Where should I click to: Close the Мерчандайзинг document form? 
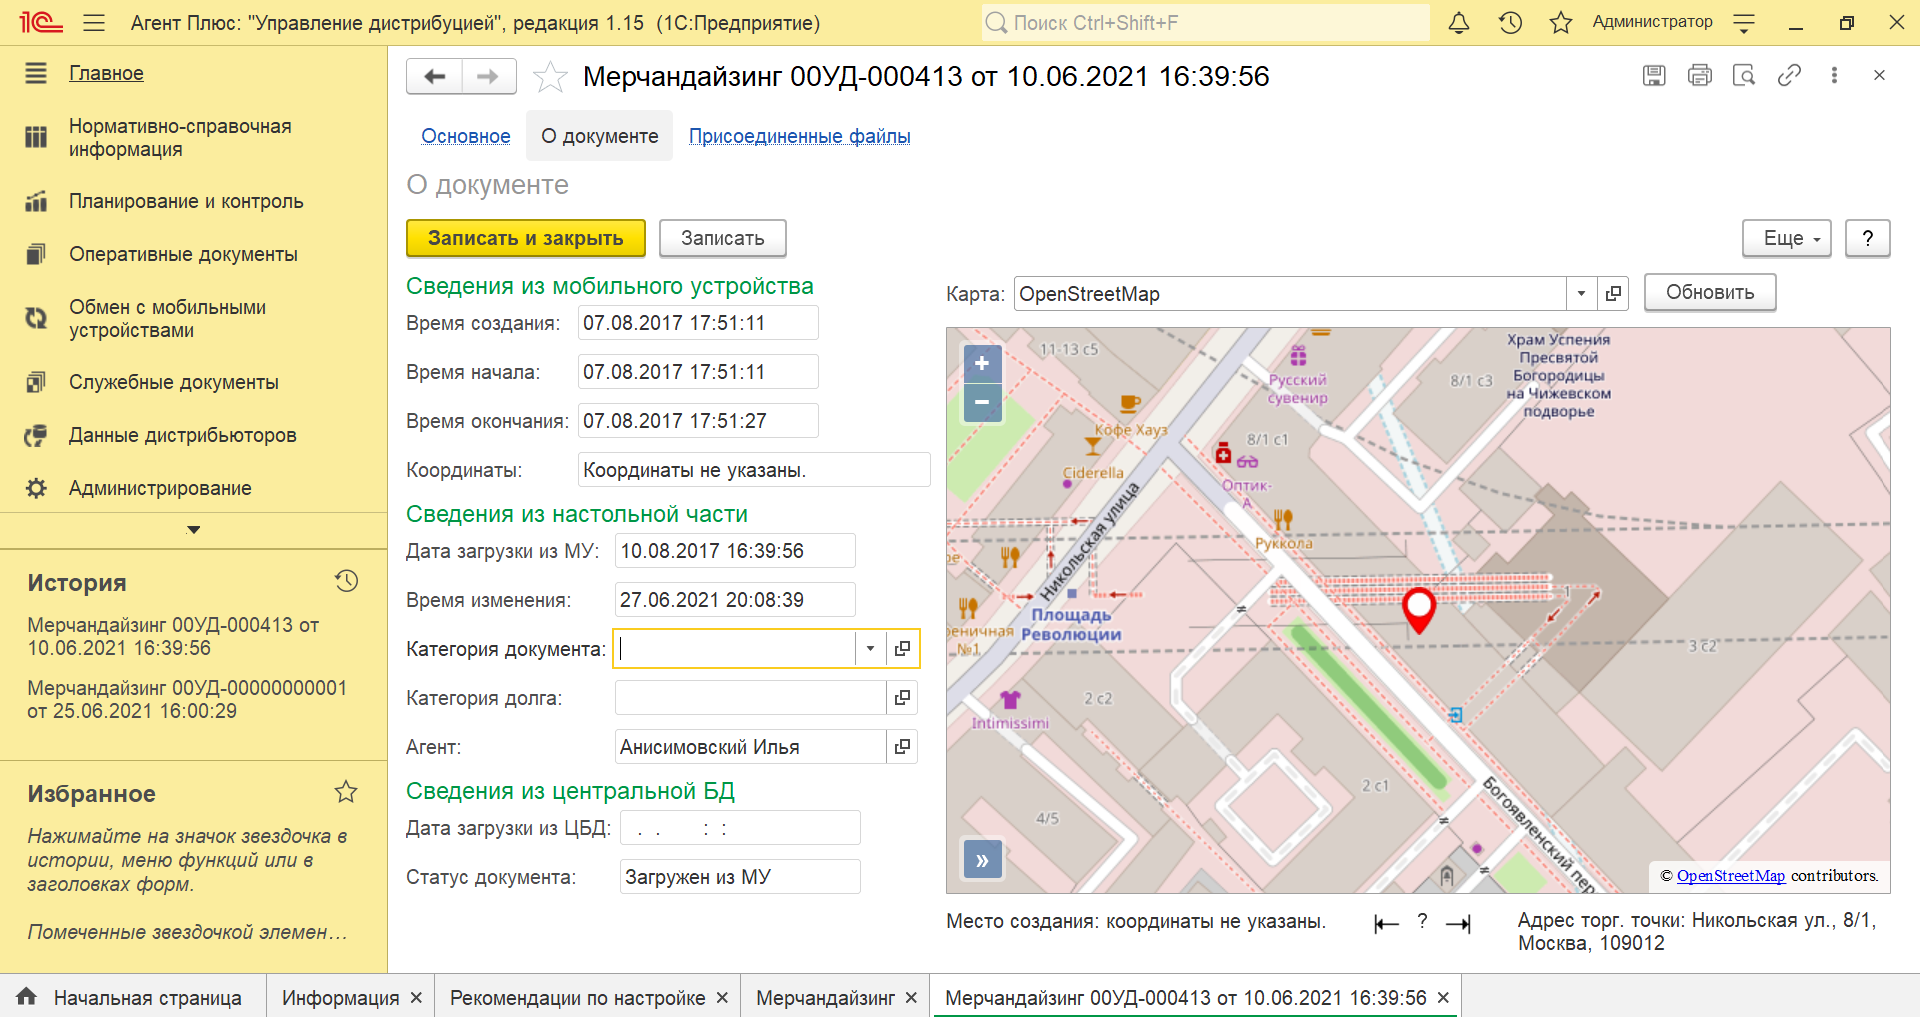pos(1879,75)
